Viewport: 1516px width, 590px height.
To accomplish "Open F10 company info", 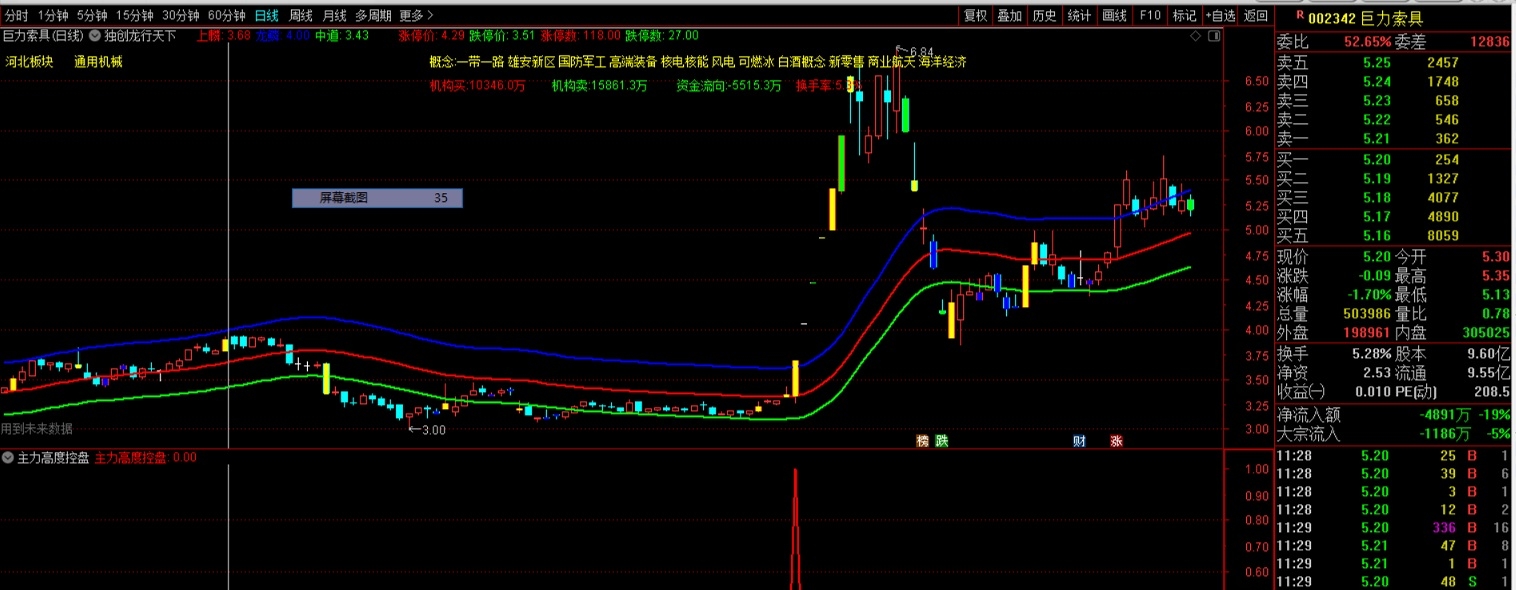I will coord(1150,16).
